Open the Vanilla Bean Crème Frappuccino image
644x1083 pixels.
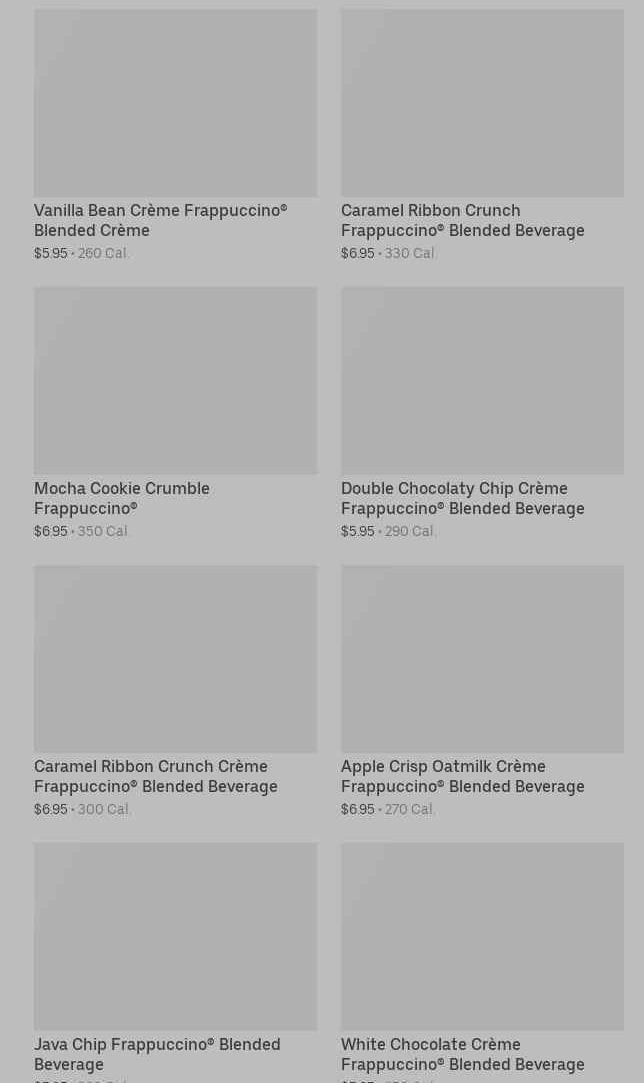pos(175,103)
